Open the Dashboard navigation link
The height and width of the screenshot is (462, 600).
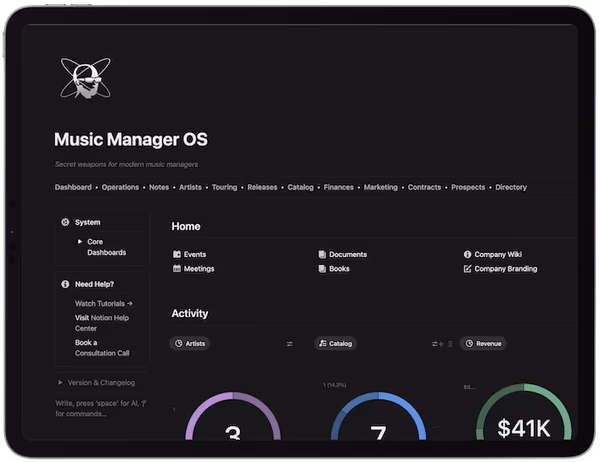pyautogui.click(x=73, y=187)
